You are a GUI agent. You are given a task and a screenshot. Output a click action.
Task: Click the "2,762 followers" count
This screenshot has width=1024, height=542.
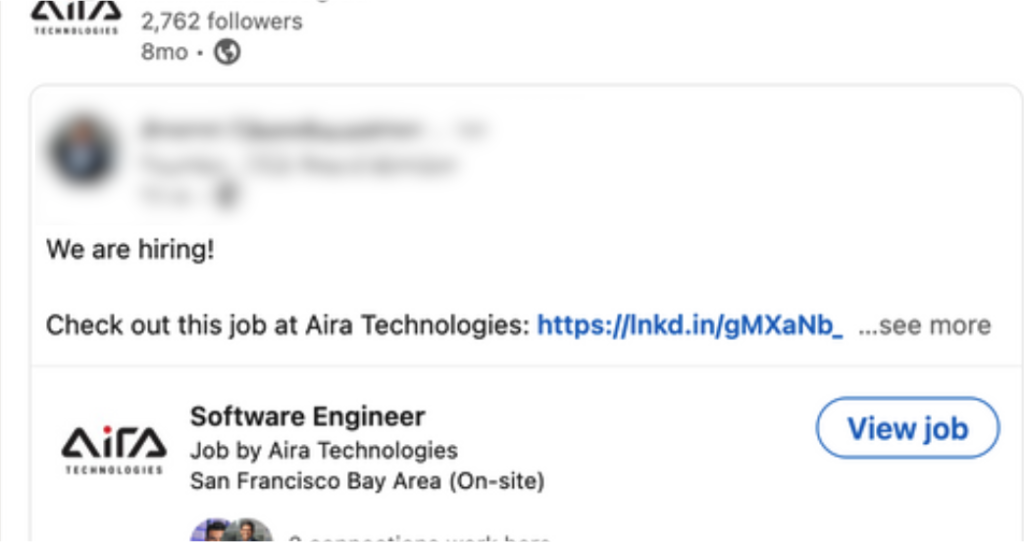[x=221, y=21]
